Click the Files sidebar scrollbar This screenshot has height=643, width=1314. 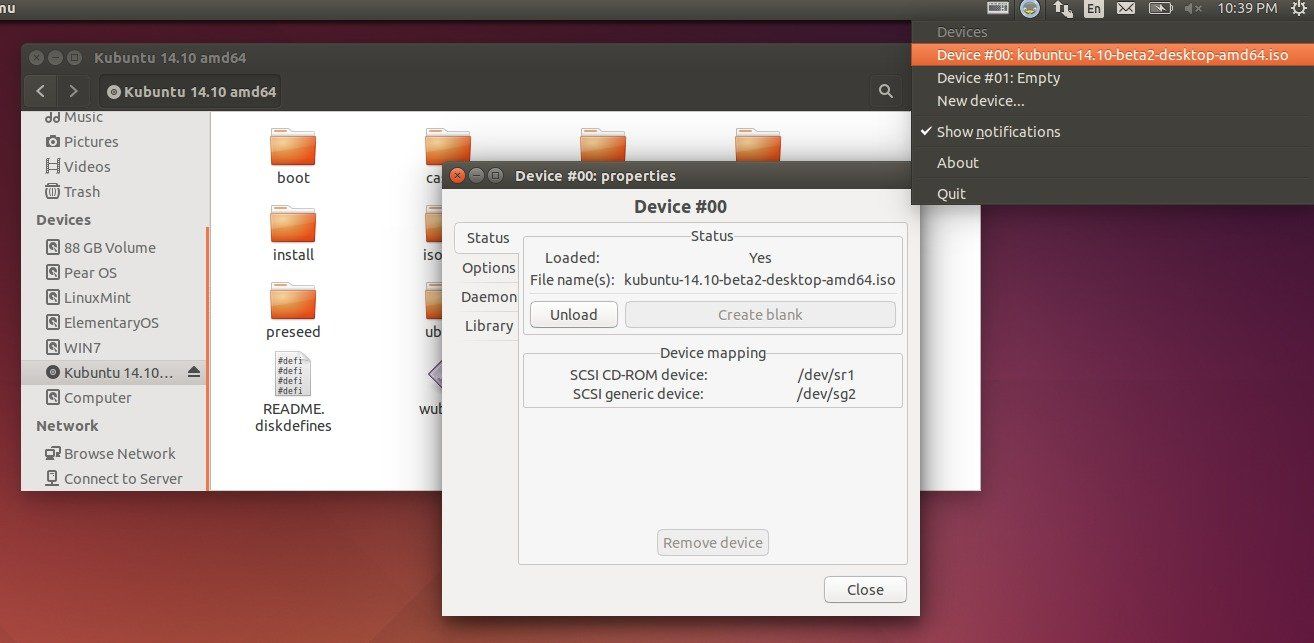[x=208, y=358]
